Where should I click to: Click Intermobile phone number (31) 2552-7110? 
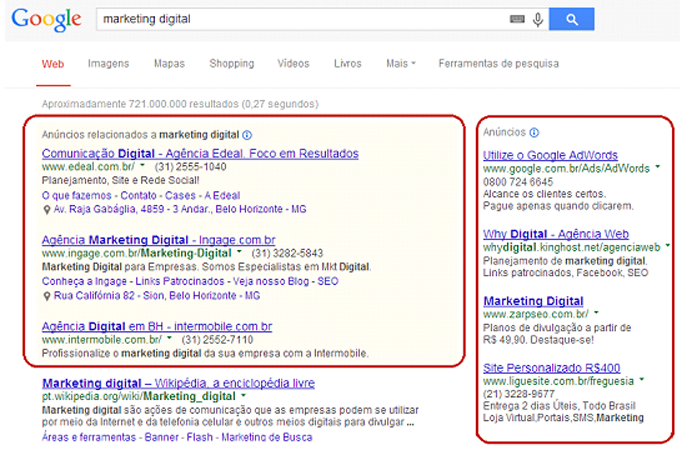[217, 340]
